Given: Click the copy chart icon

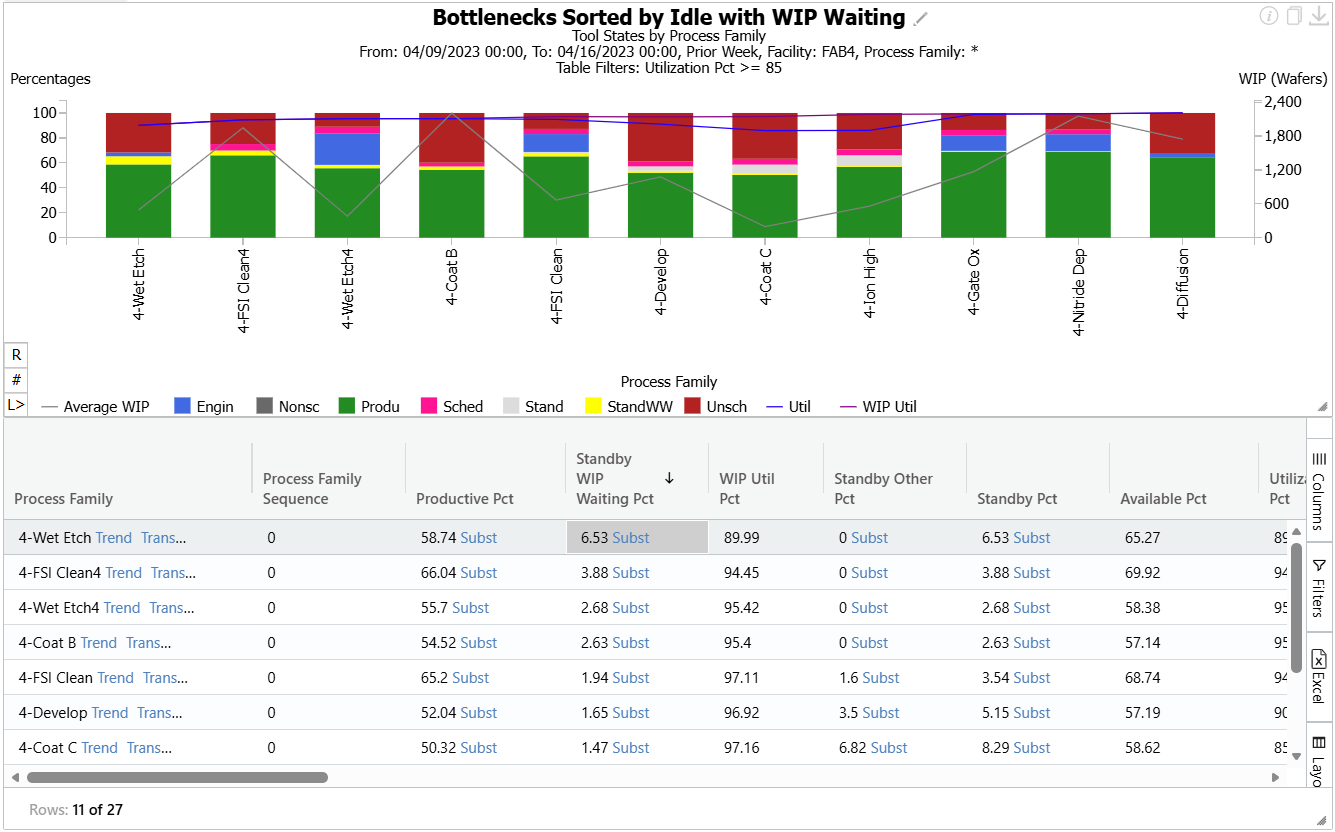Looking at the screenshot, I should 1295,15.
